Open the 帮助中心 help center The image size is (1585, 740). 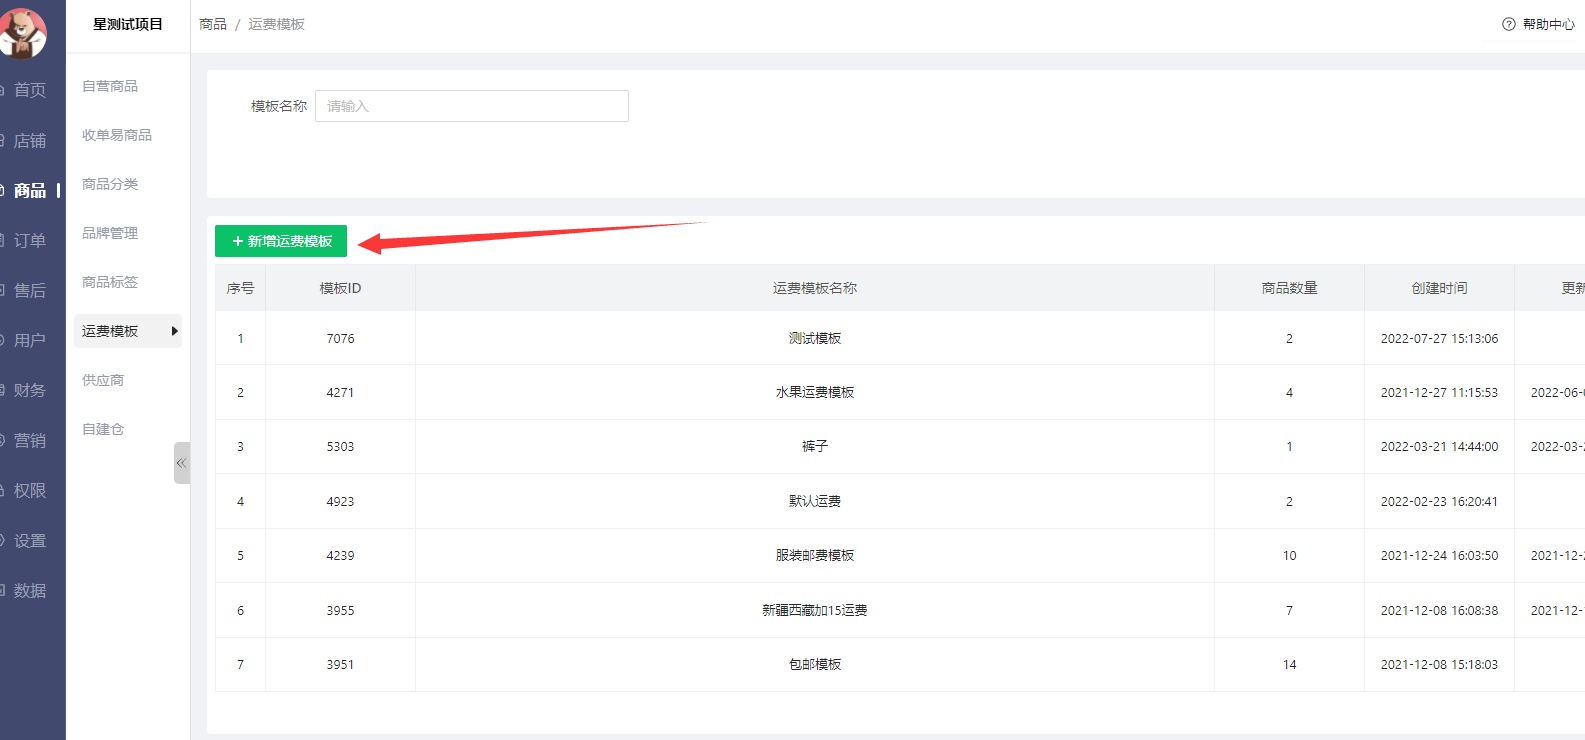[1538, 24]
